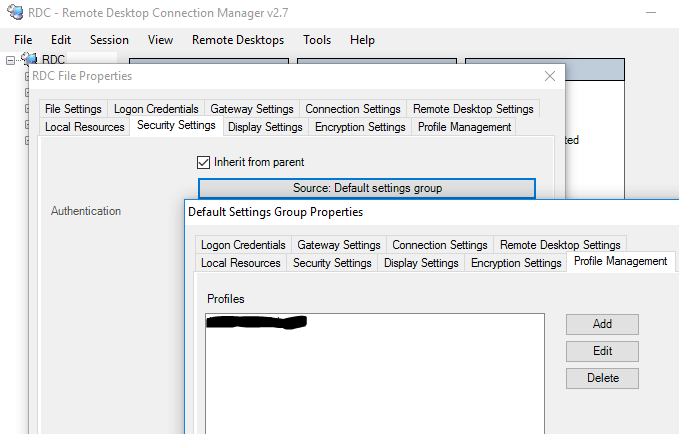
Task: Open the Remote Desktops menu
Action: point(237,40)
